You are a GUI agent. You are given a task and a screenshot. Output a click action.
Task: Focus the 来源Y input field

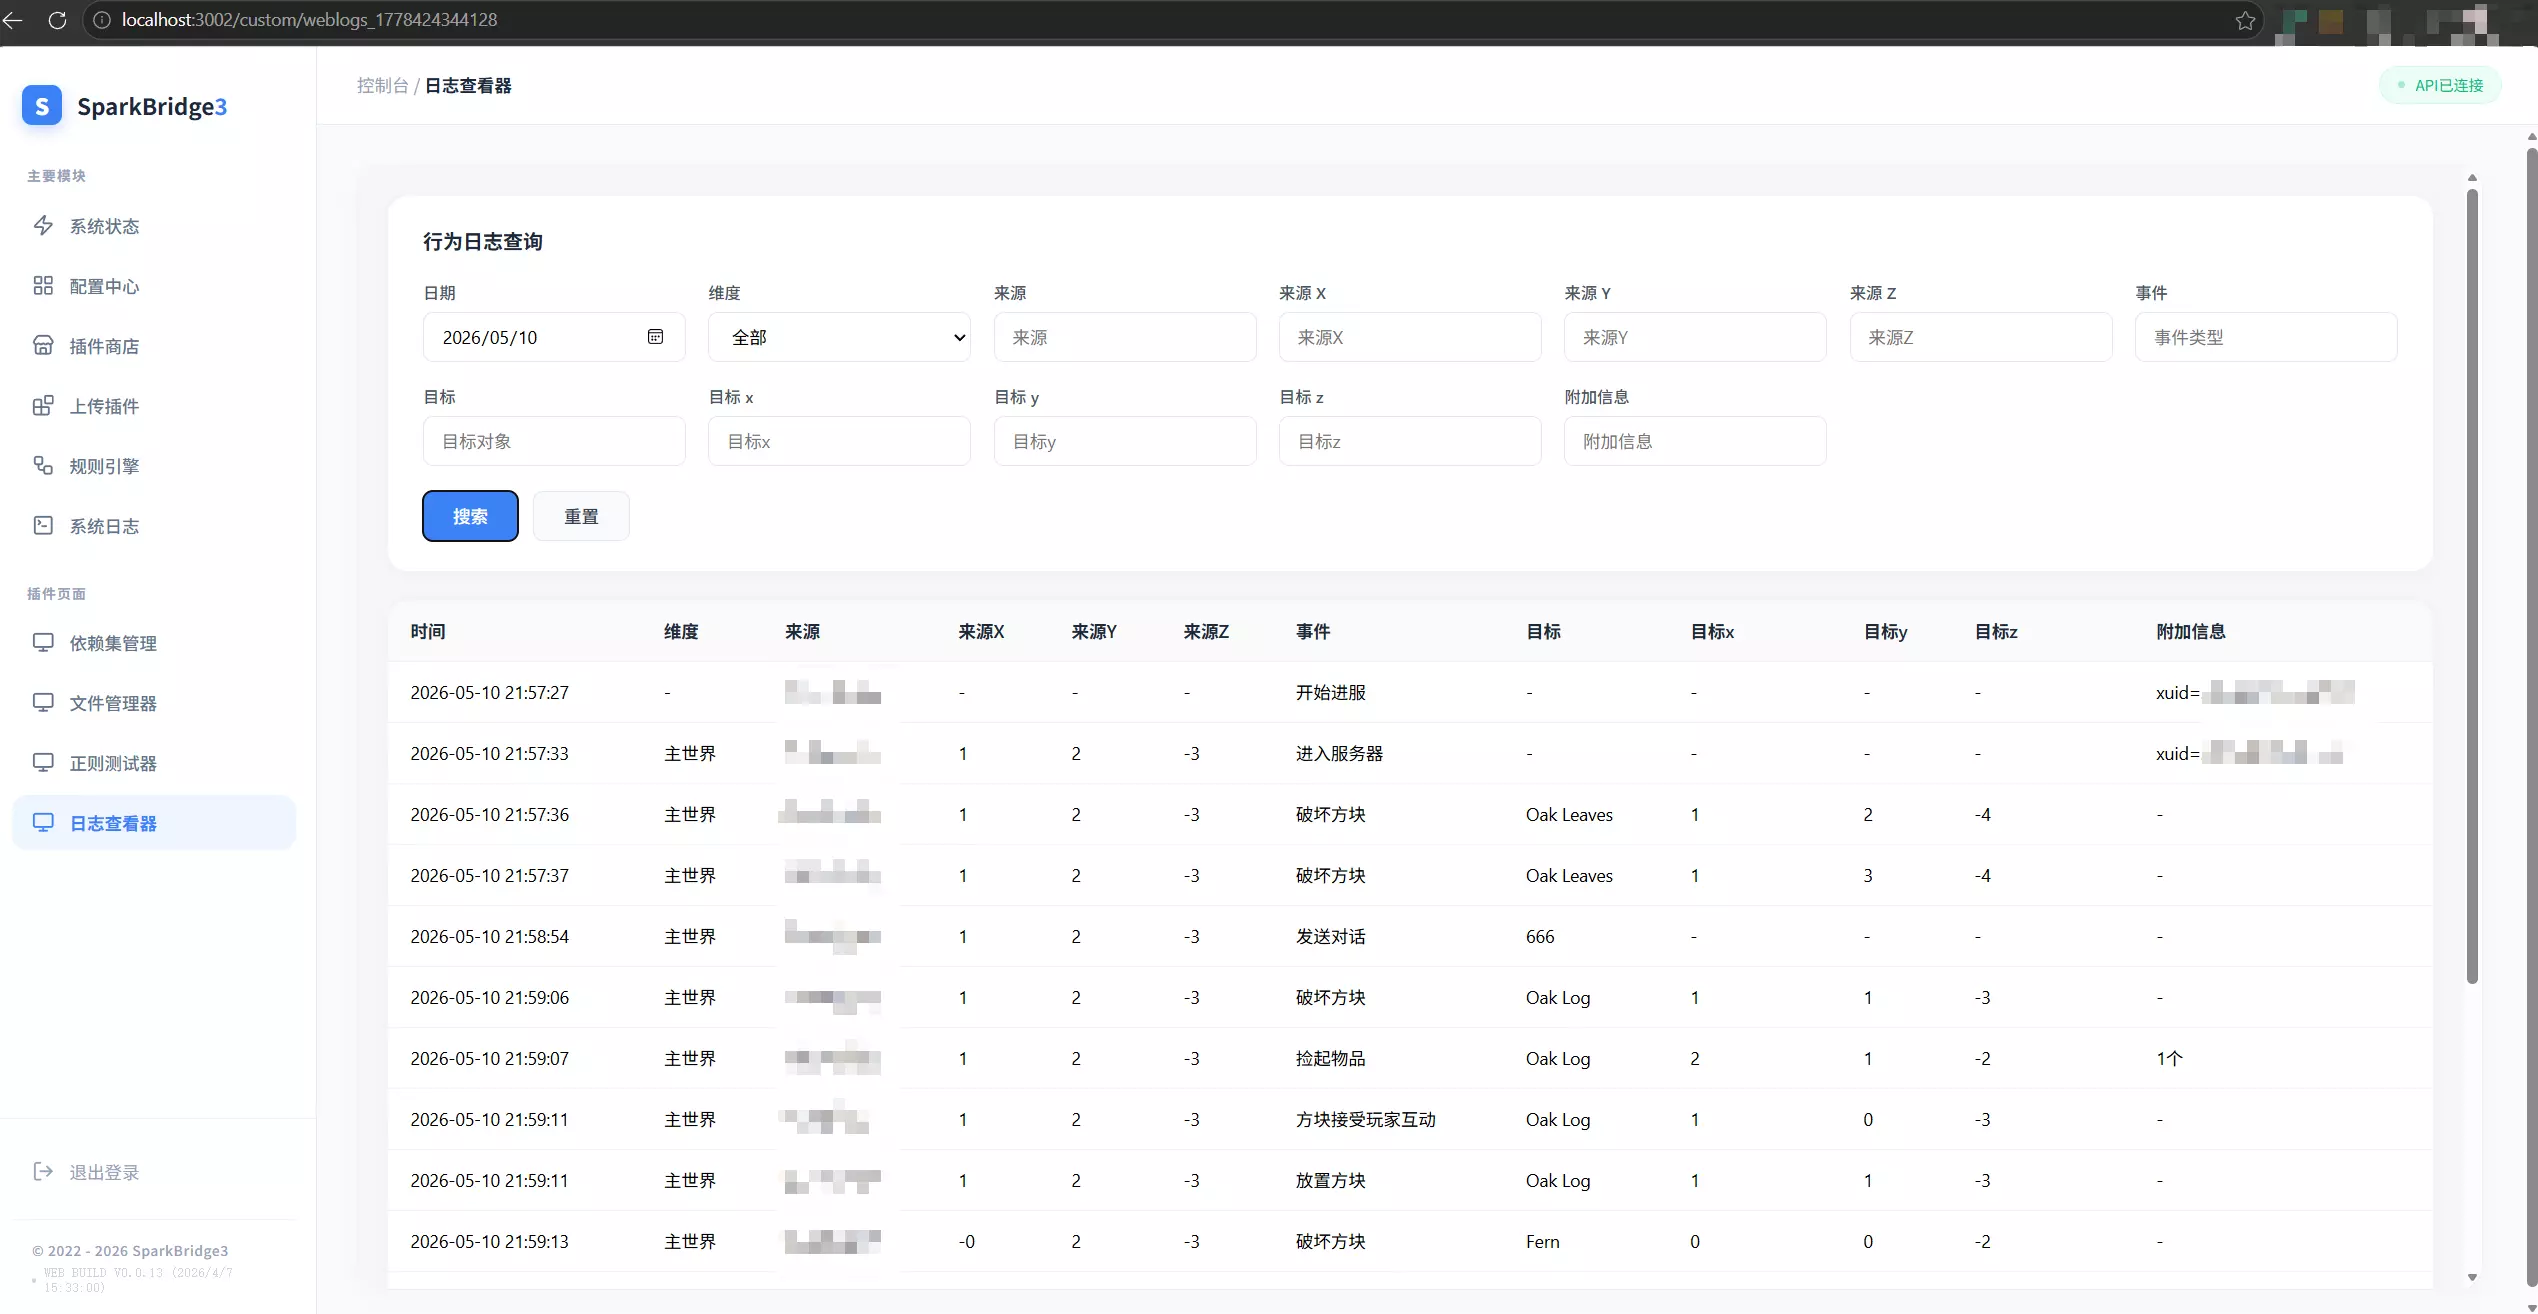[1695, 337]
